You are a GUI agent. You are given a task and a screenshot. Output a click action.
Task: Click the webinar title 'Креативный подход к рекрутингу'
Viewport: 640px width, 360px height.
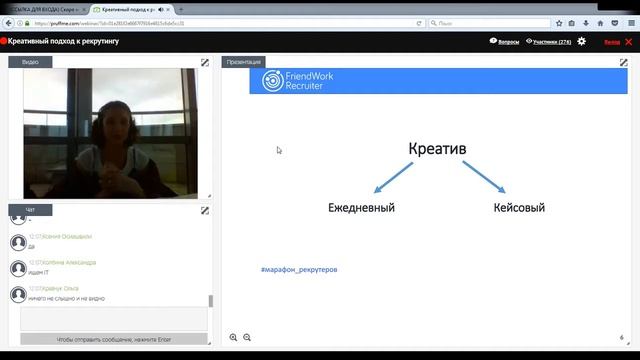click(x=63, y=41)
